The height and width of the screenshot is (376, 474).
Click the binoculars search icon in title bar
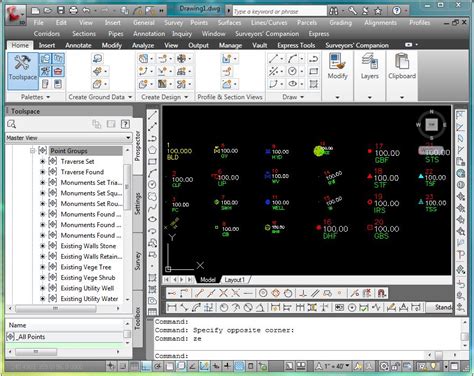point(333,11)
